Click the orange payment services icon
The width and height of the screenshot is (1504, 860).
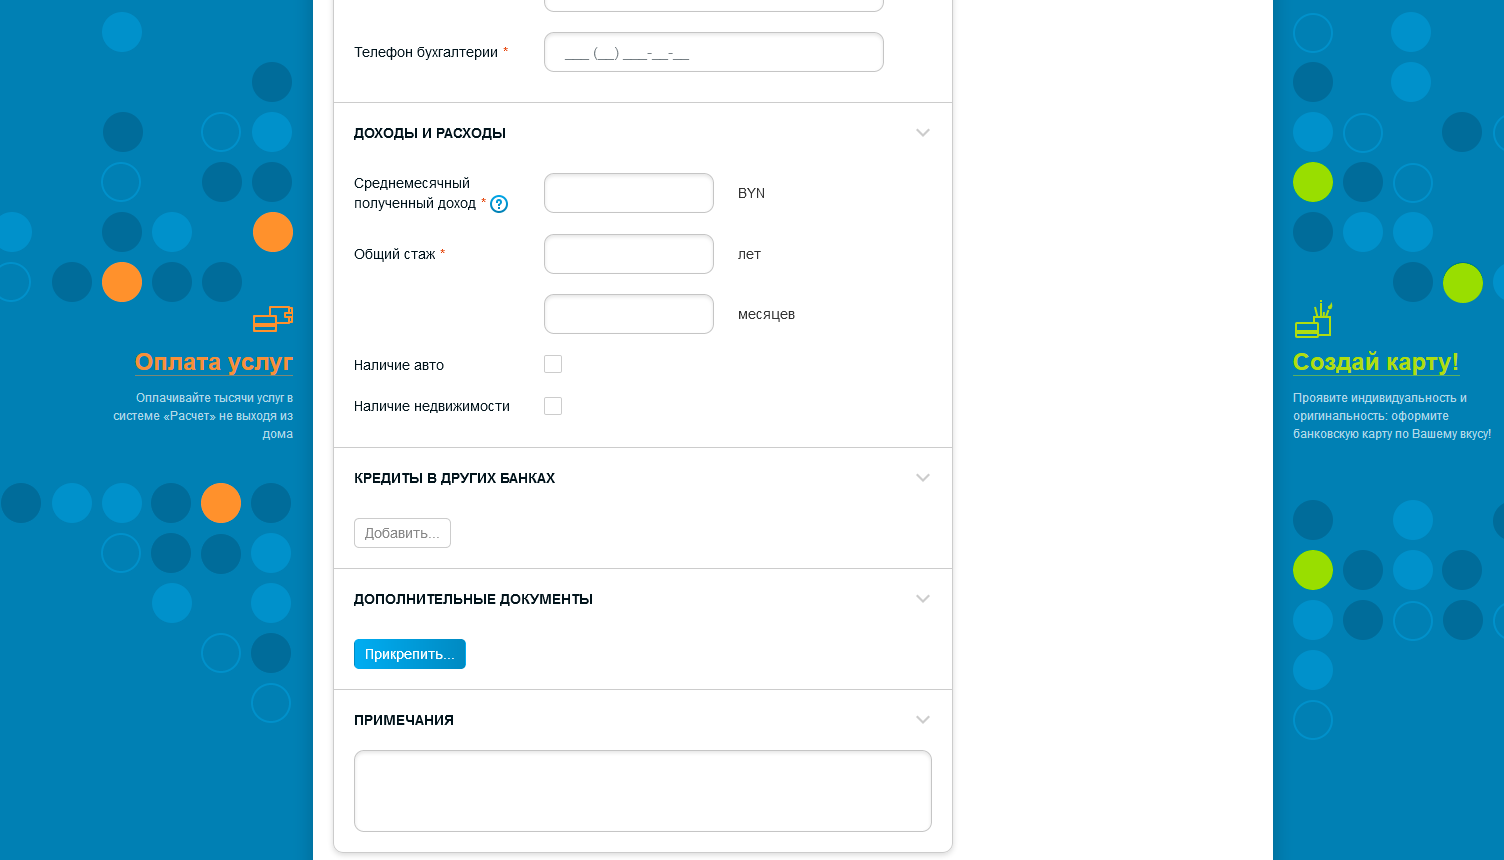tap(273, 318)
